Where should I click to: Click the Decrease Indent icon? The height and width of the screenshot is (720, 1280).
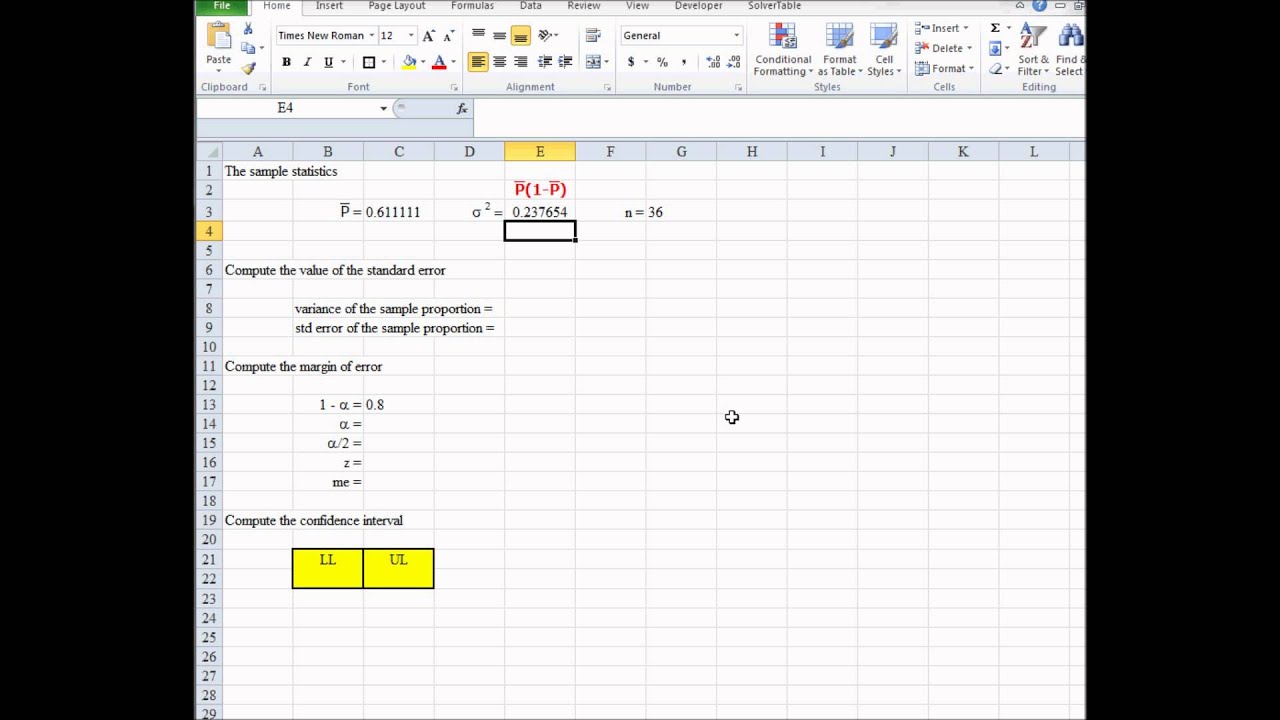[545, 62]
